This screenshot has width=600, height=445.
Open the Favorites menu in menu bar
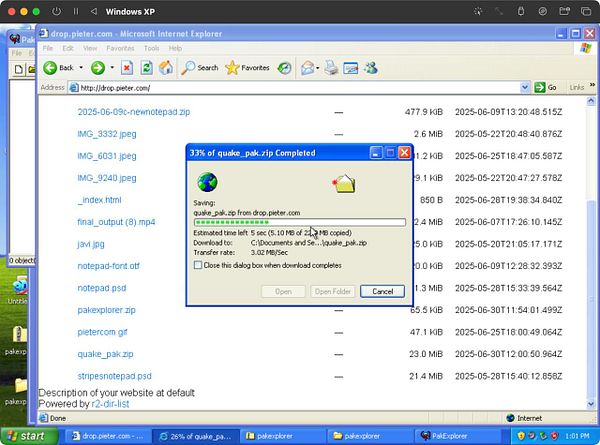(120, 48)
